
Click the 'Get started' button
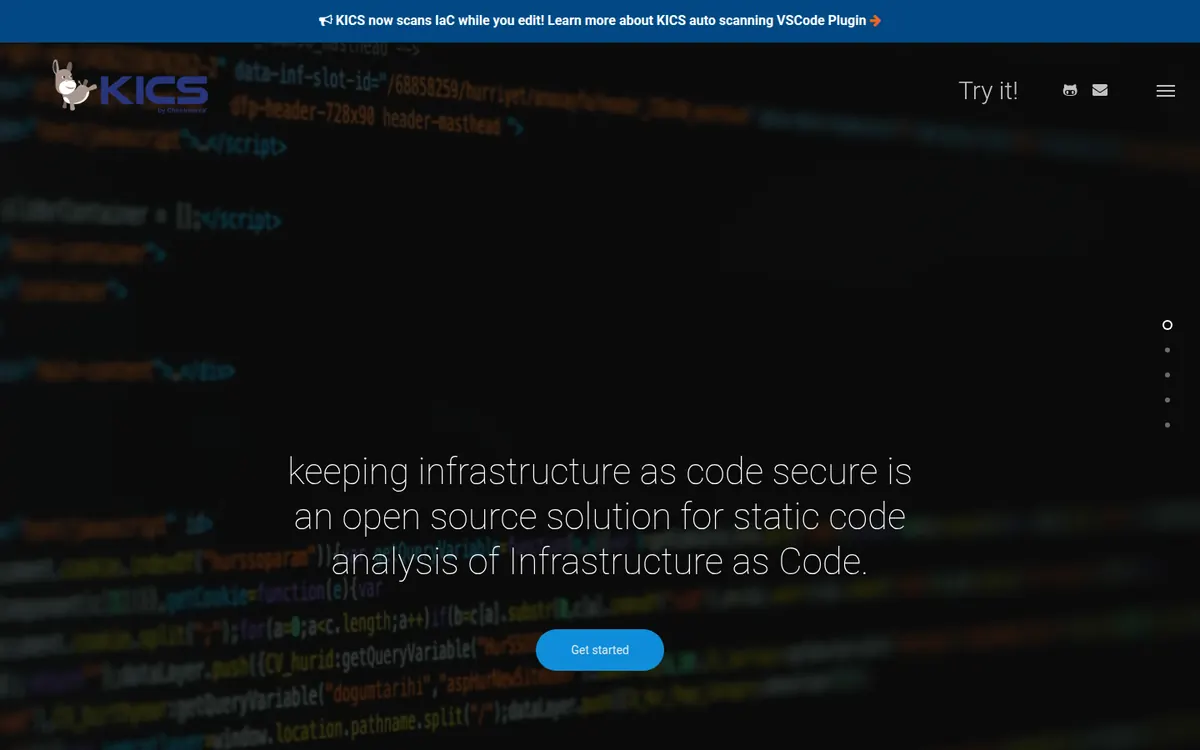[x=600, y=650]
